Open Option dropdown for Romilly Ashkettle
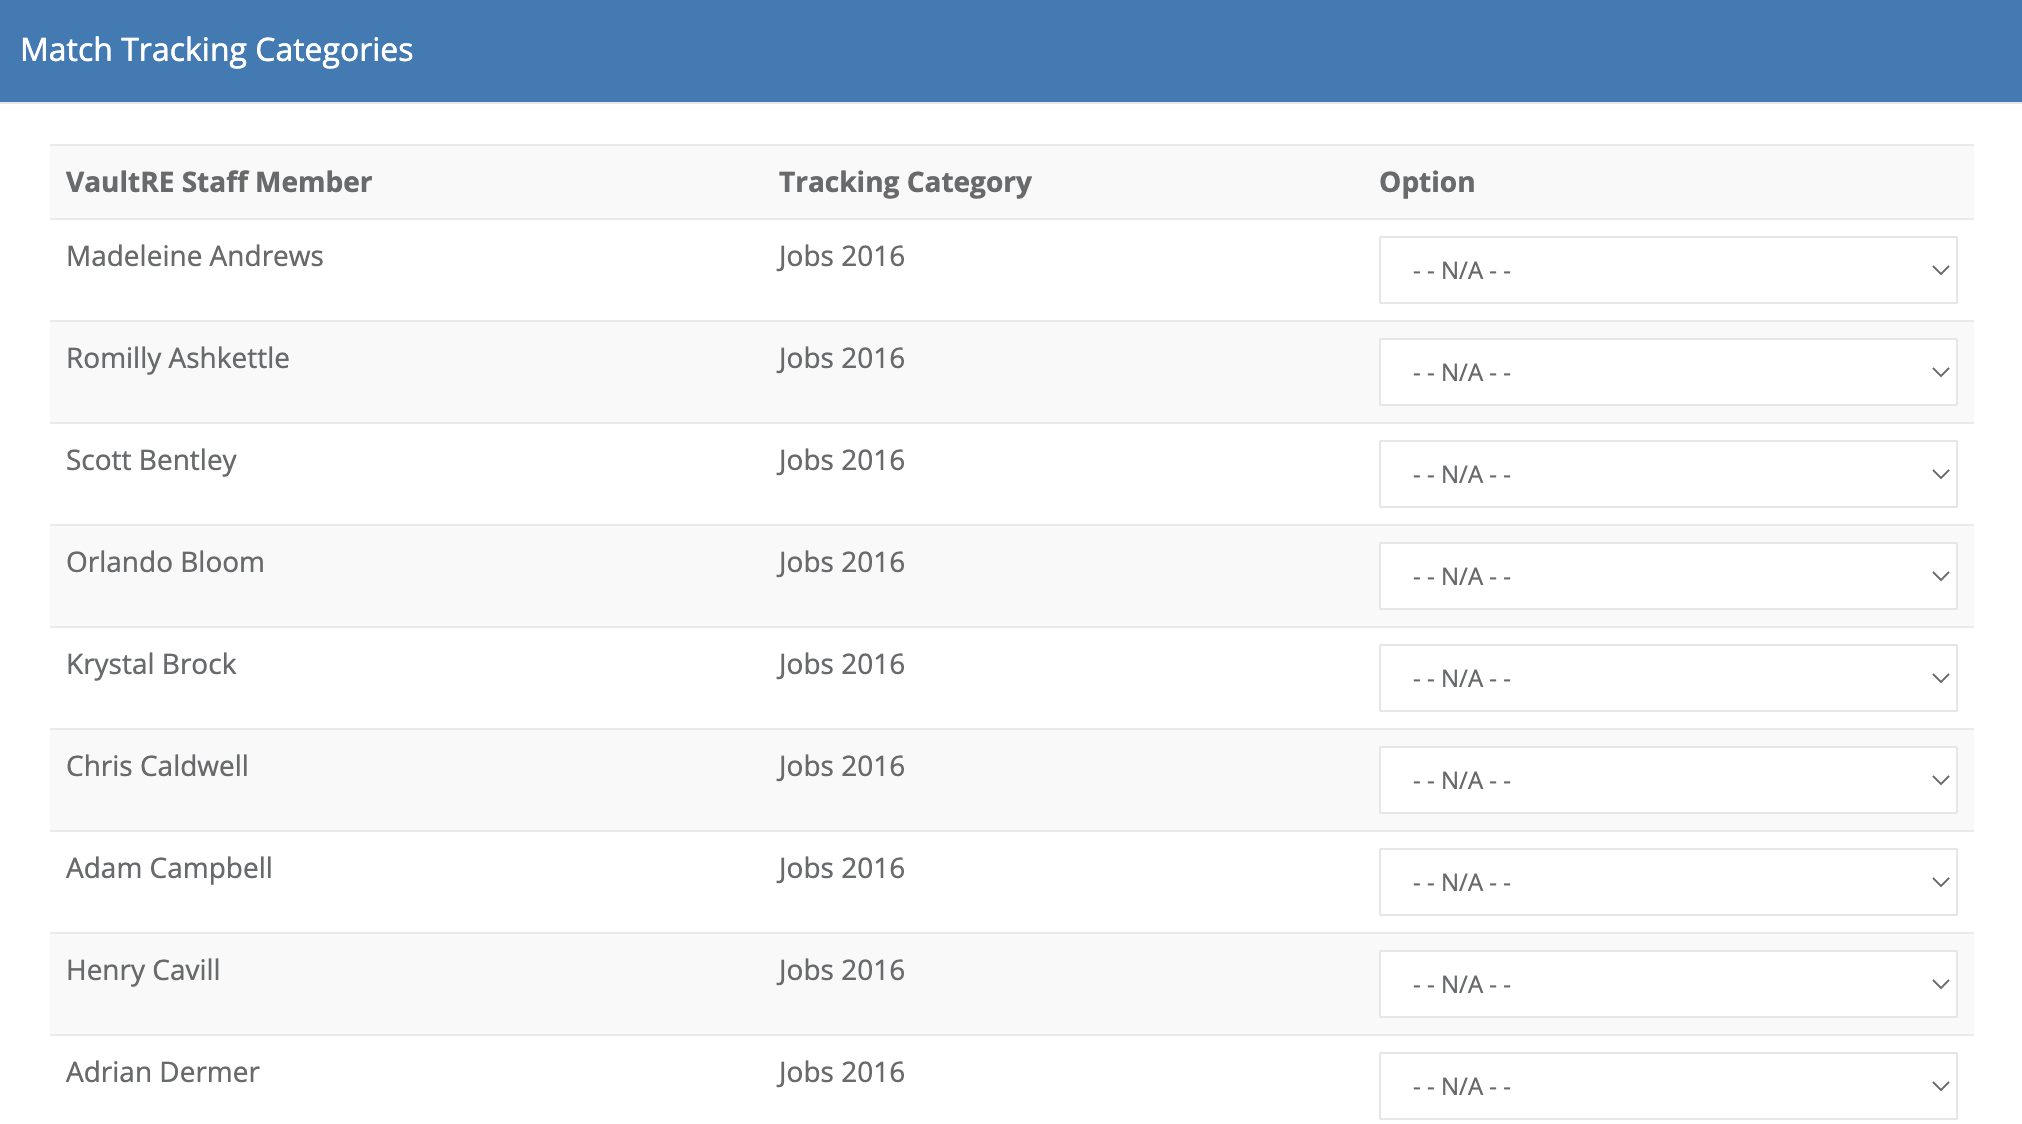Image resolution: width=2022 pixels, height=1124 pixels. click(x=1667, y=372)
